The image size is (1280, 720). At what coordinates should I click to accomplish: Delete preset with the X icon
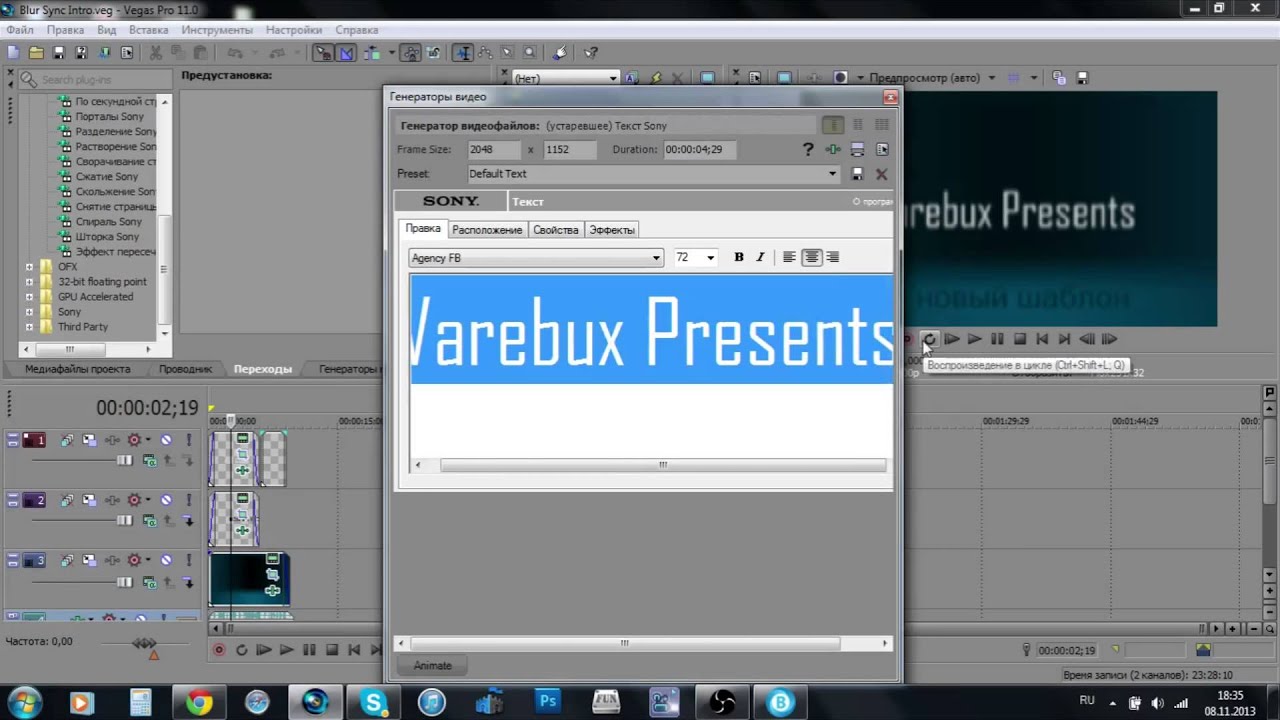click(x=881, y=174)
